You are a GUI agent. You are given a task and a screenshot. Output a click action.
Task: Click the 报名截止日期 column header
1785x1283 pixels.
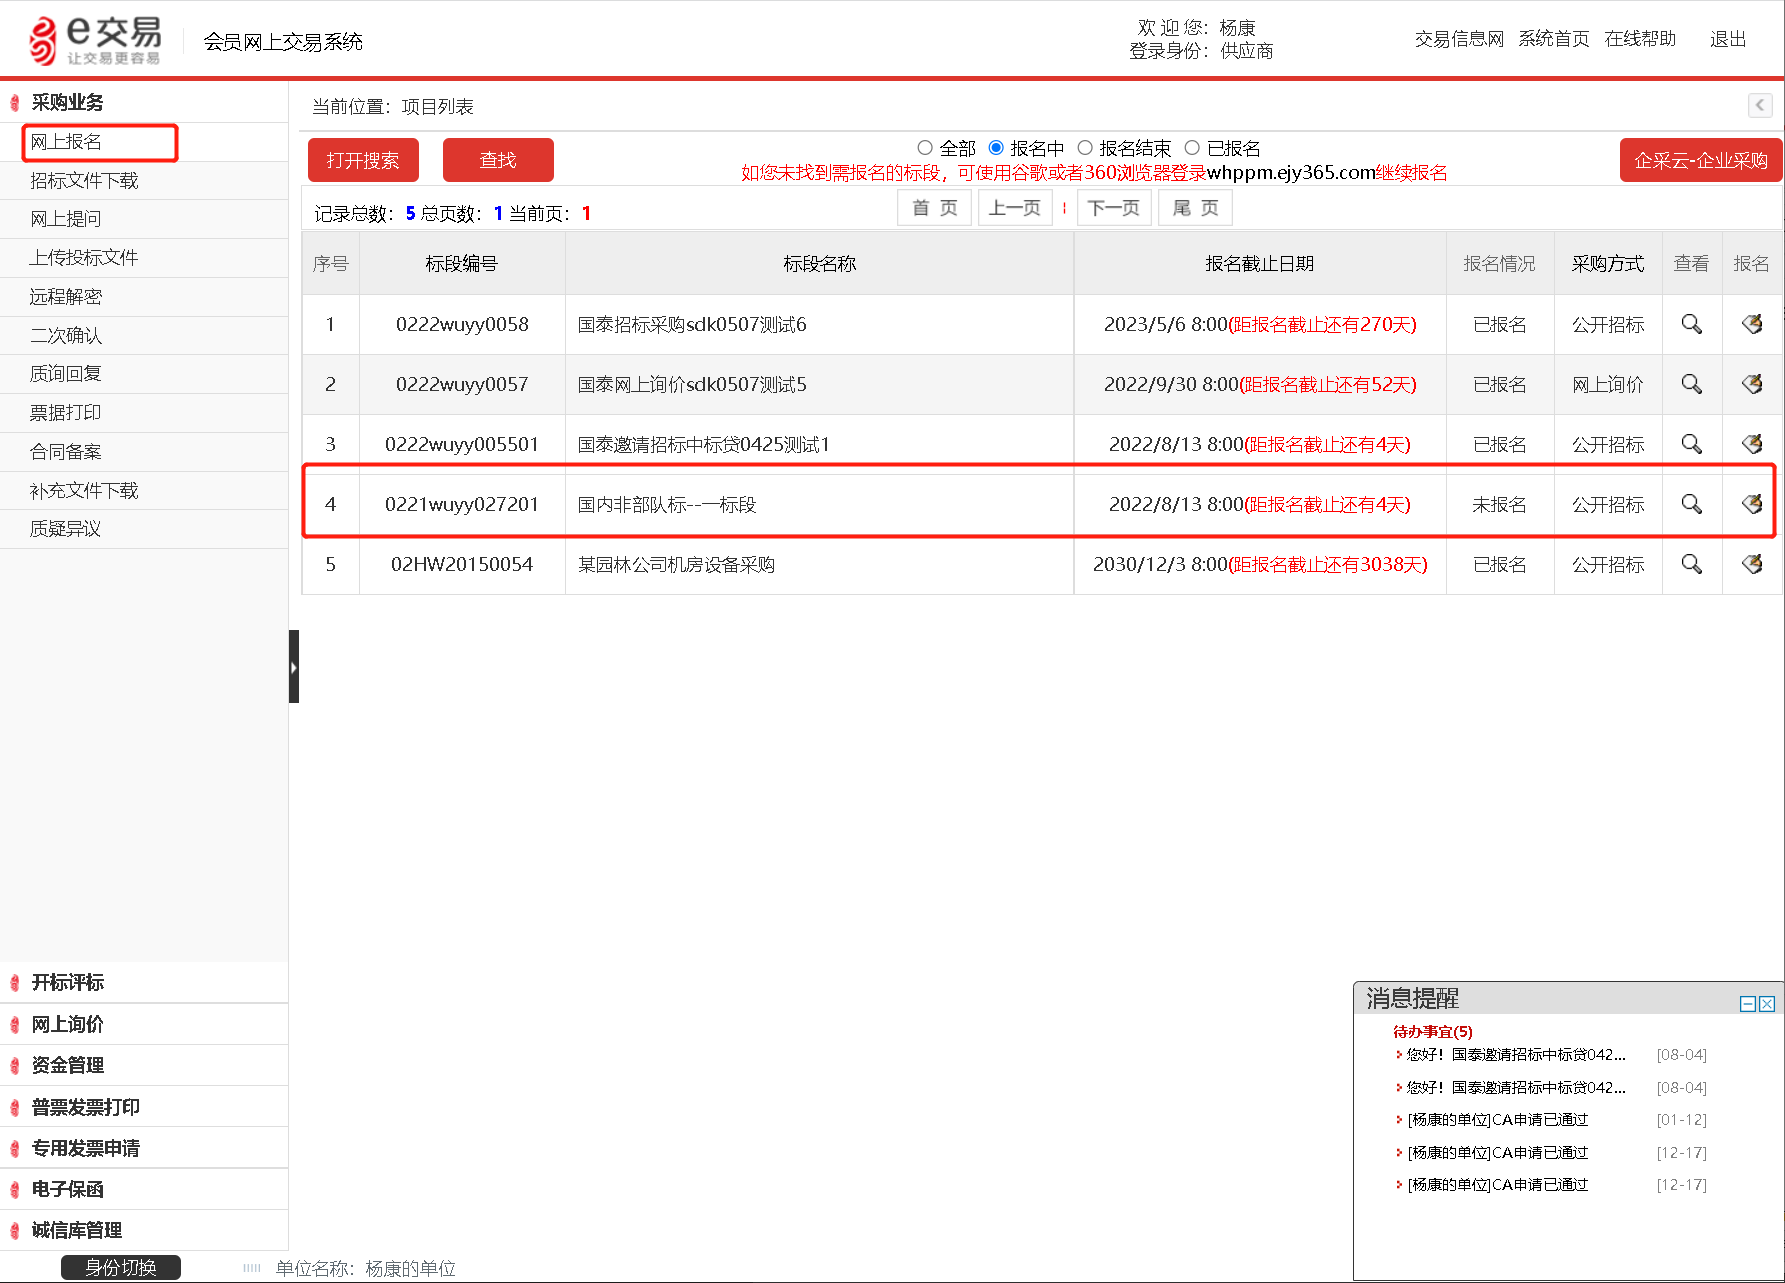(1259, 264)
